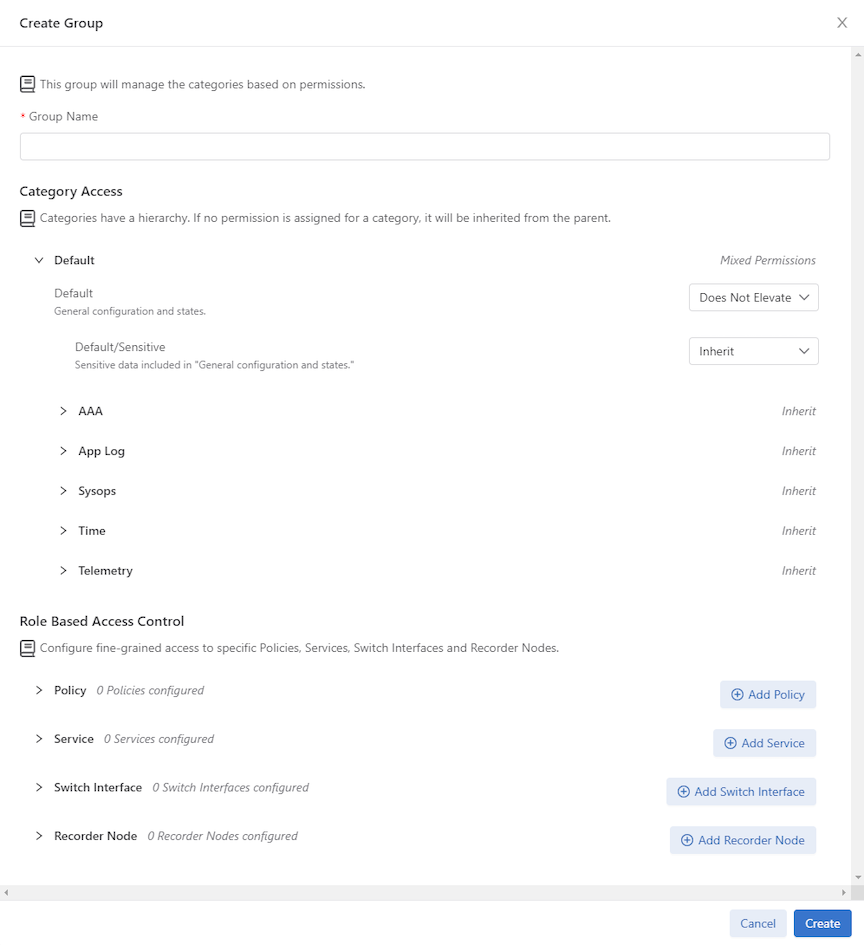Focus the Group Name input field

coord(425,146)
